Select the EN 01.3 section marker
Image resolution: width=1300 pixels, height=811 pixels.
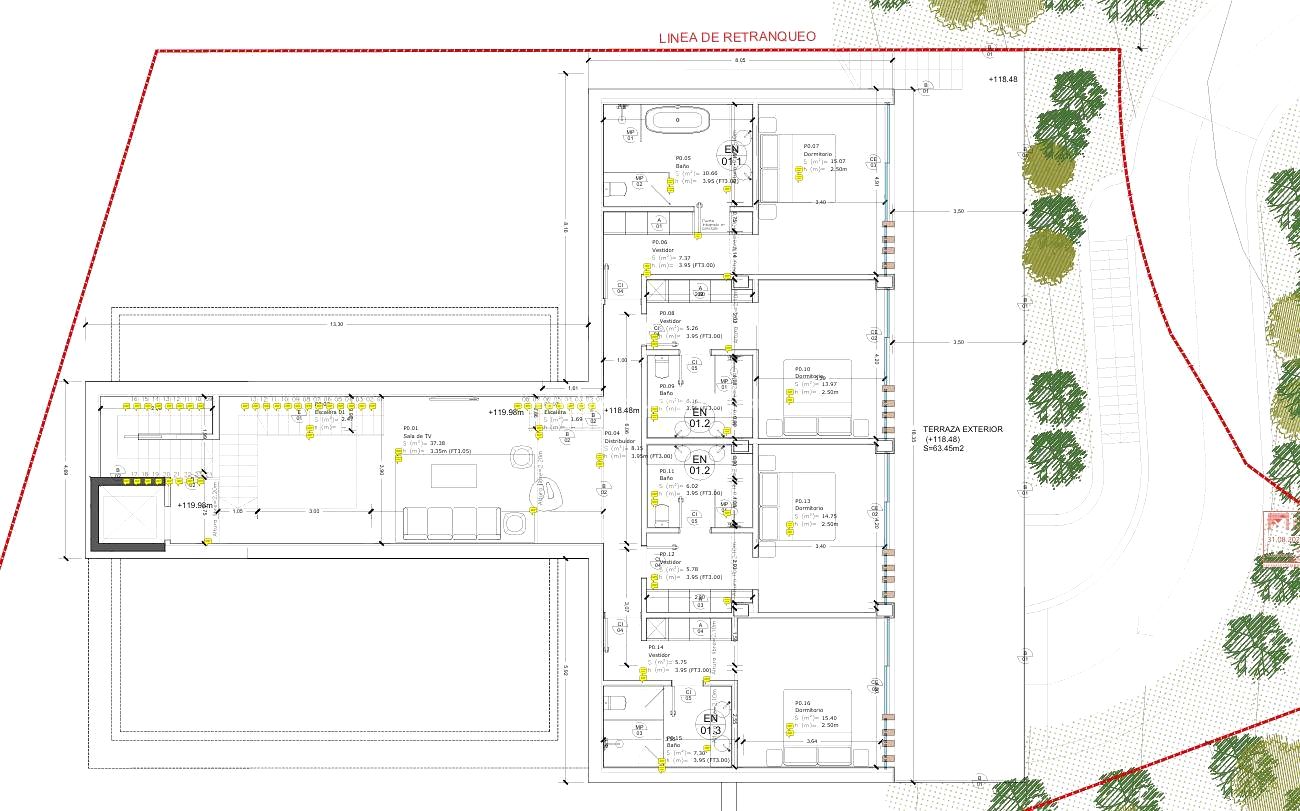(x=711, y=724)
